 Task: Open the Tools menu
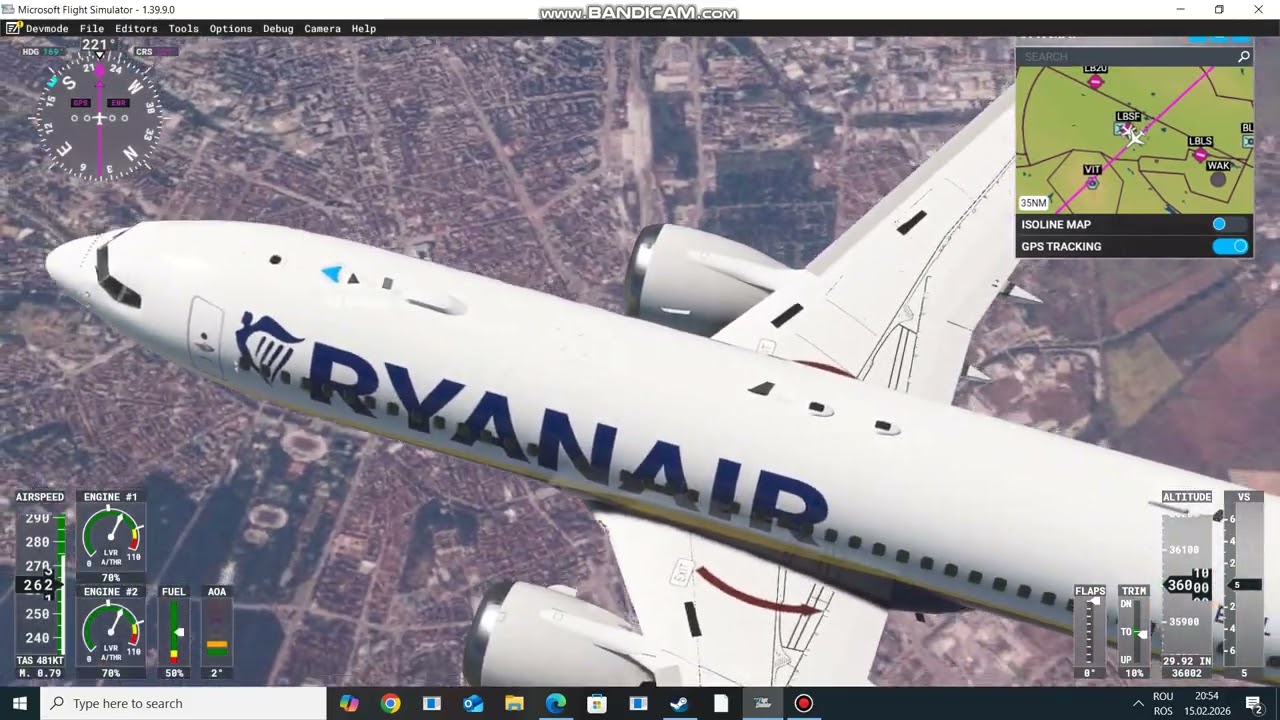(x=183, y=29)
